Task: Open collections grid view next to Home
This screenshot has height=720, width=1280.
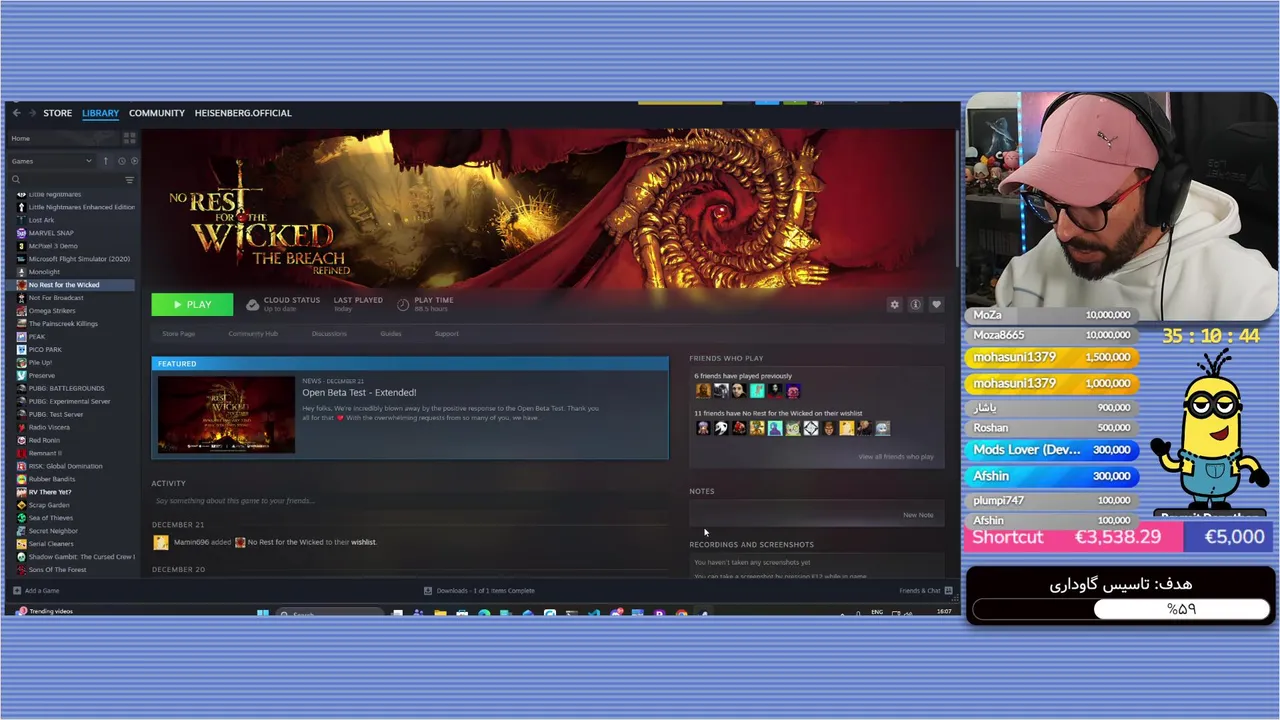Action: 129,138
